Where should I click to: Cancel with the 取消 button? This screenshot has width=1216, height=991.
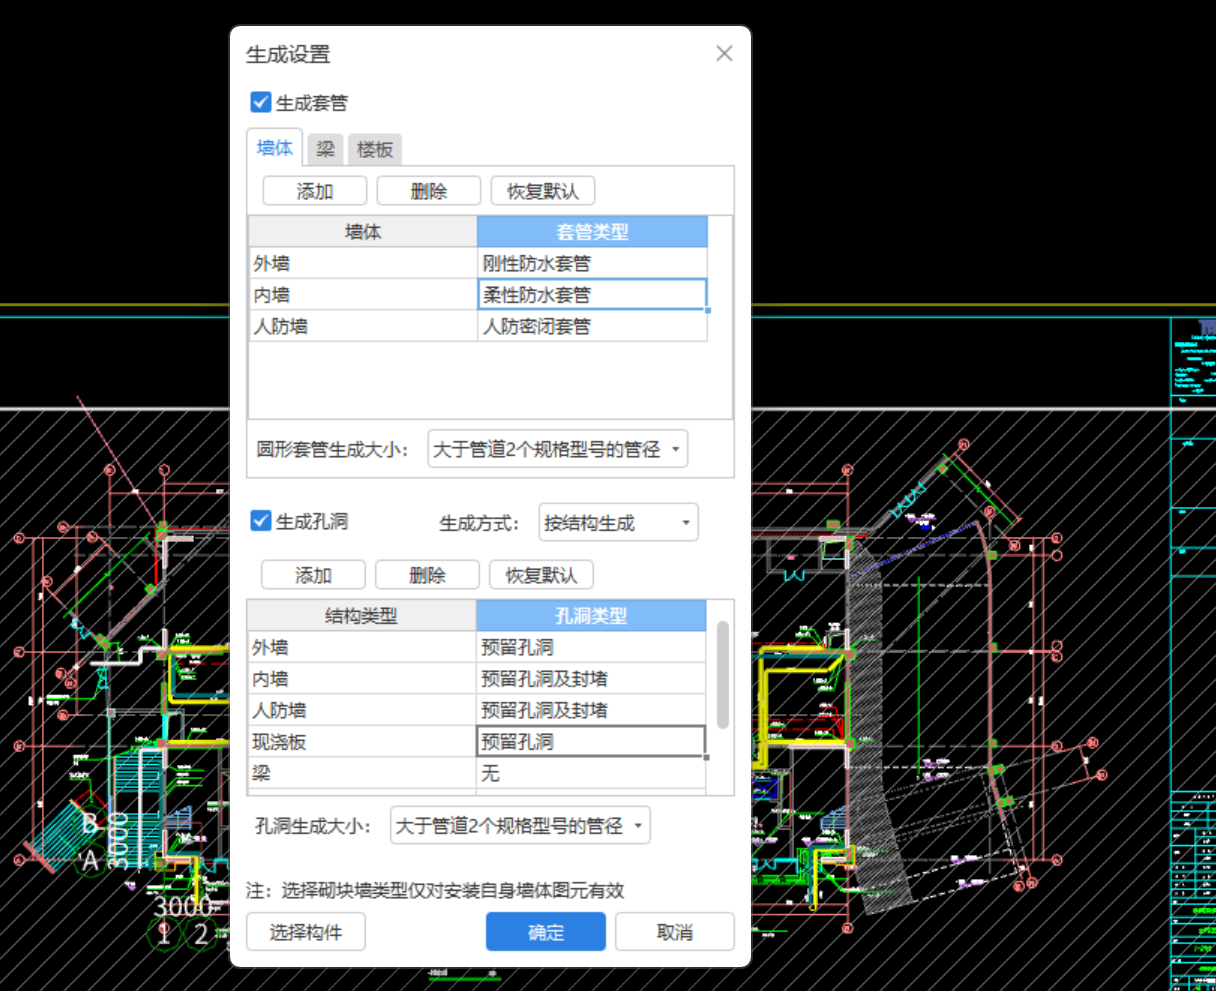click(675, 932)
